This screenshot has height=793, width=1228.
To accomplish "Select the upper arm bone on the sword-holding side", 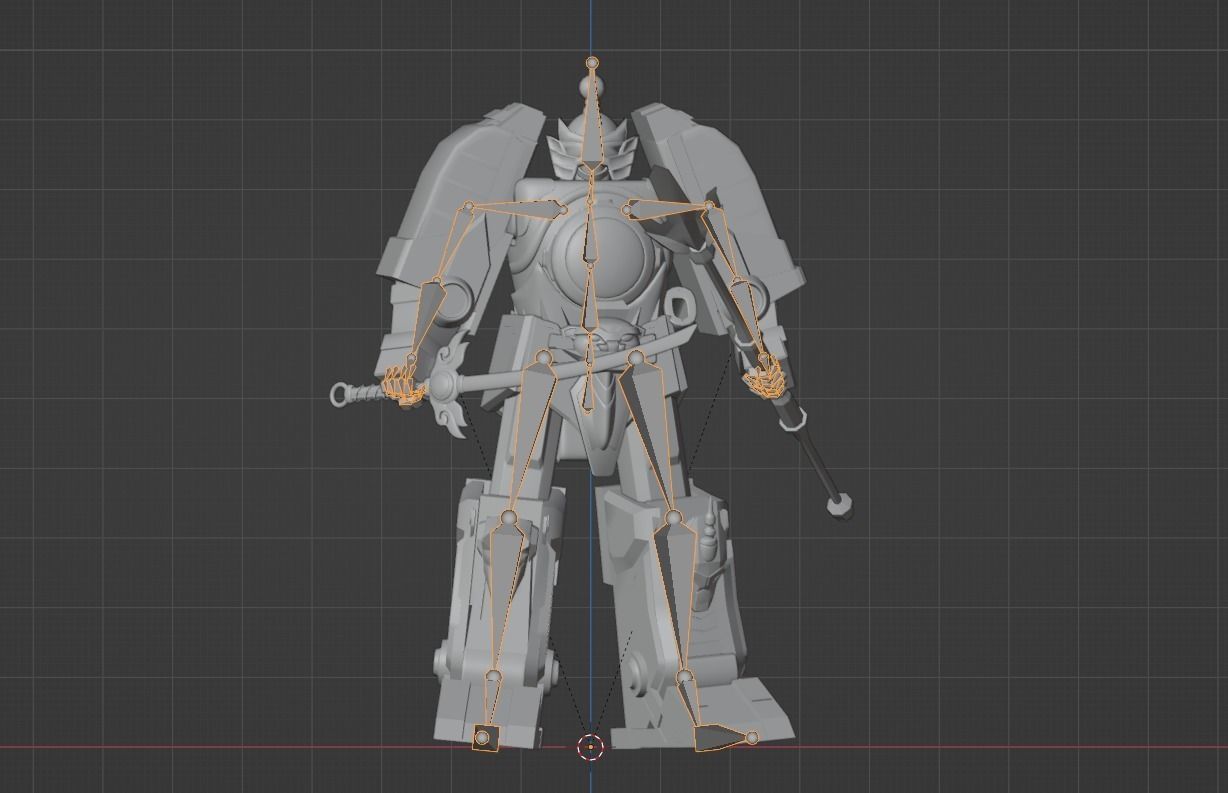I will tap(452, 244).
